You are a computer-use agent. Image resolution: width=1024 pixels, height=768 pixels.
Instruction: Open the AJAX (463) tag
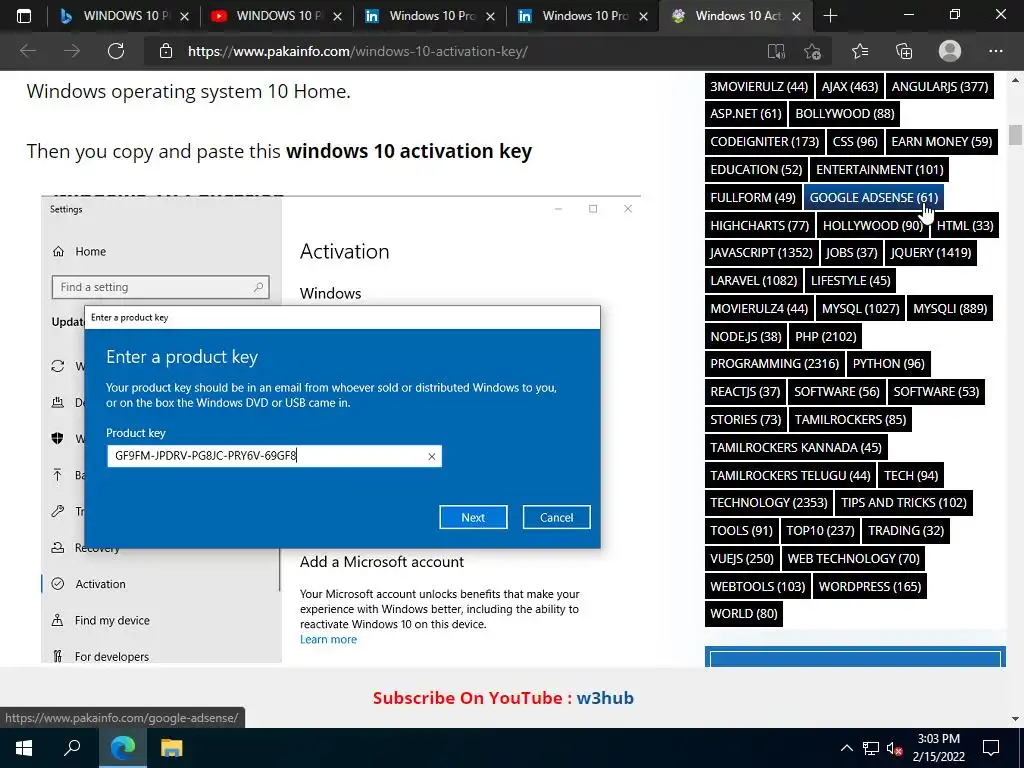coord(850,86)
